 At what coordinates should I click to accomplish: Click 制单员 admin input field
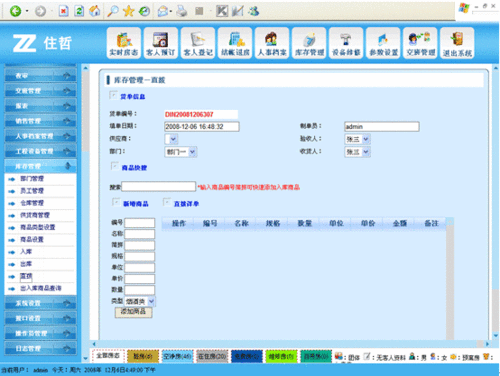coord(382,126)
